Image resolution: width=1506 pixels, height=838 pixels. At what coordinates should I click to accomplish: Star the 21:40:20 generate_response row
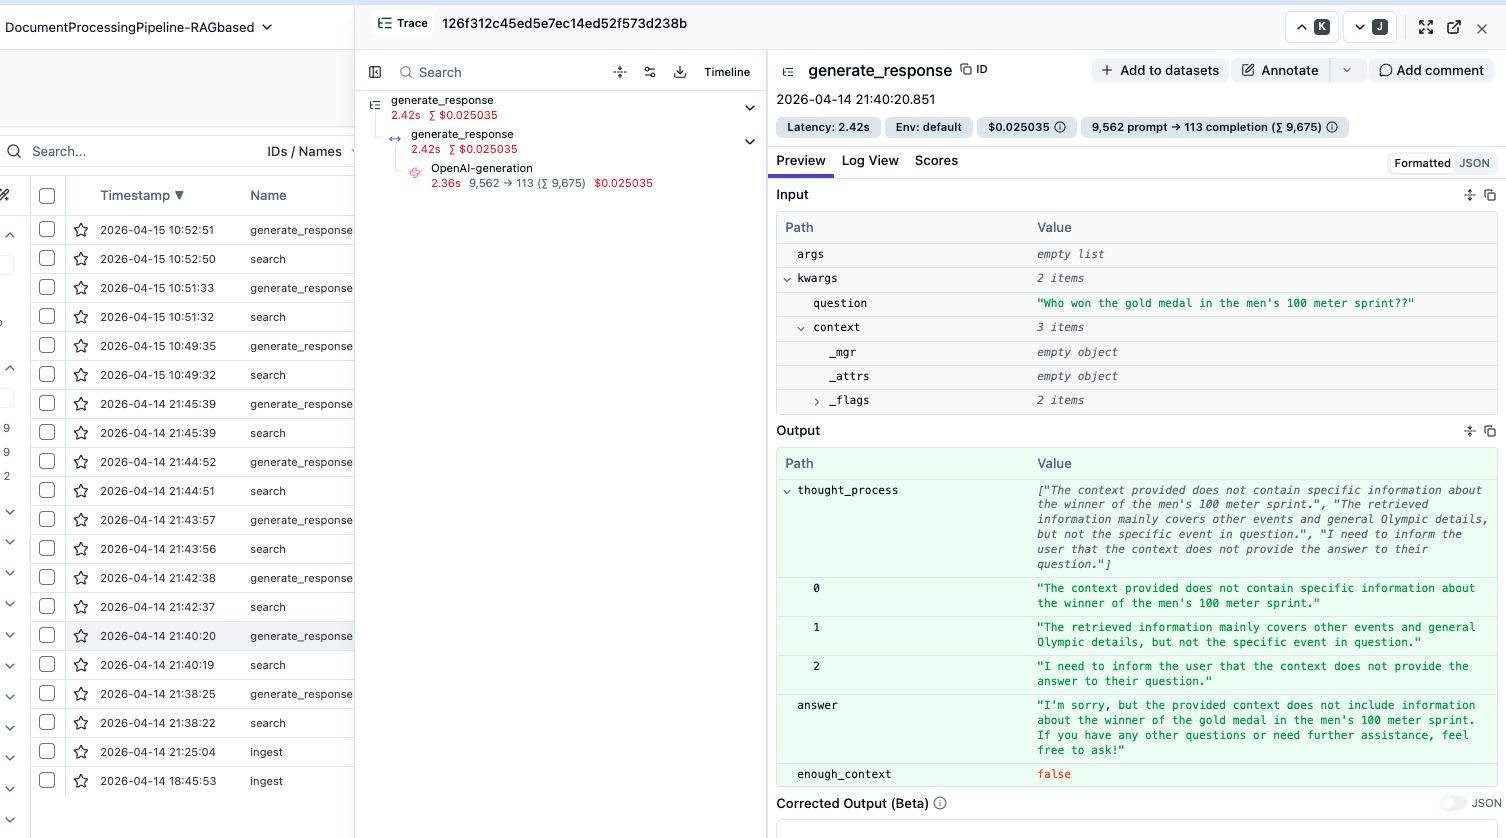pos(81,636)
